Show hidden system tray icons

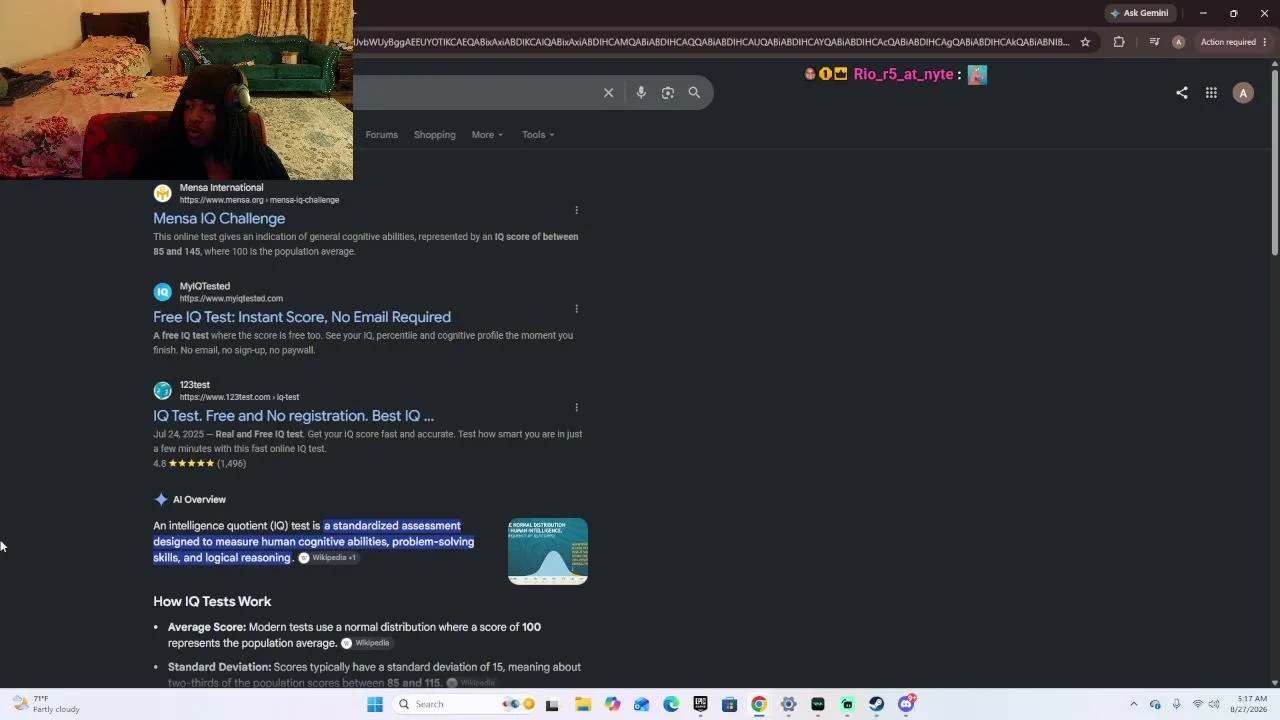click(x=1133, y=704)
